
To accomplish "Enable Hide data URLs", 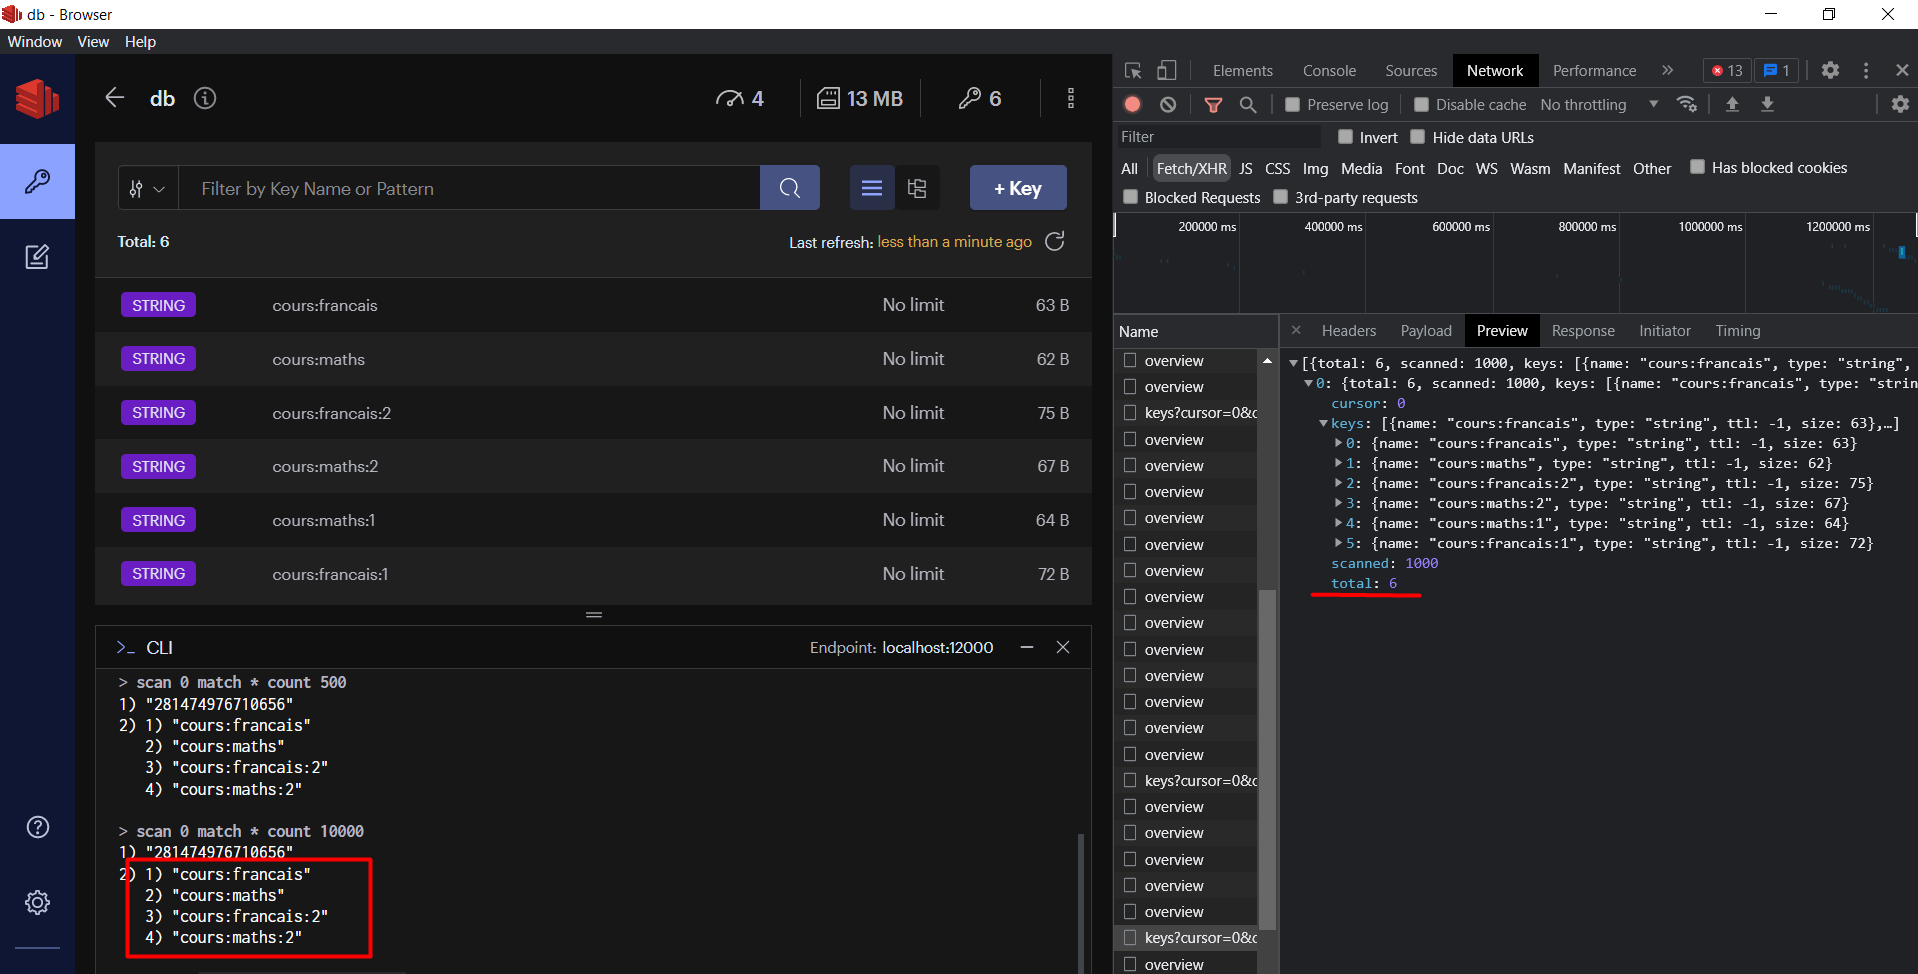I will point(1417,136).
